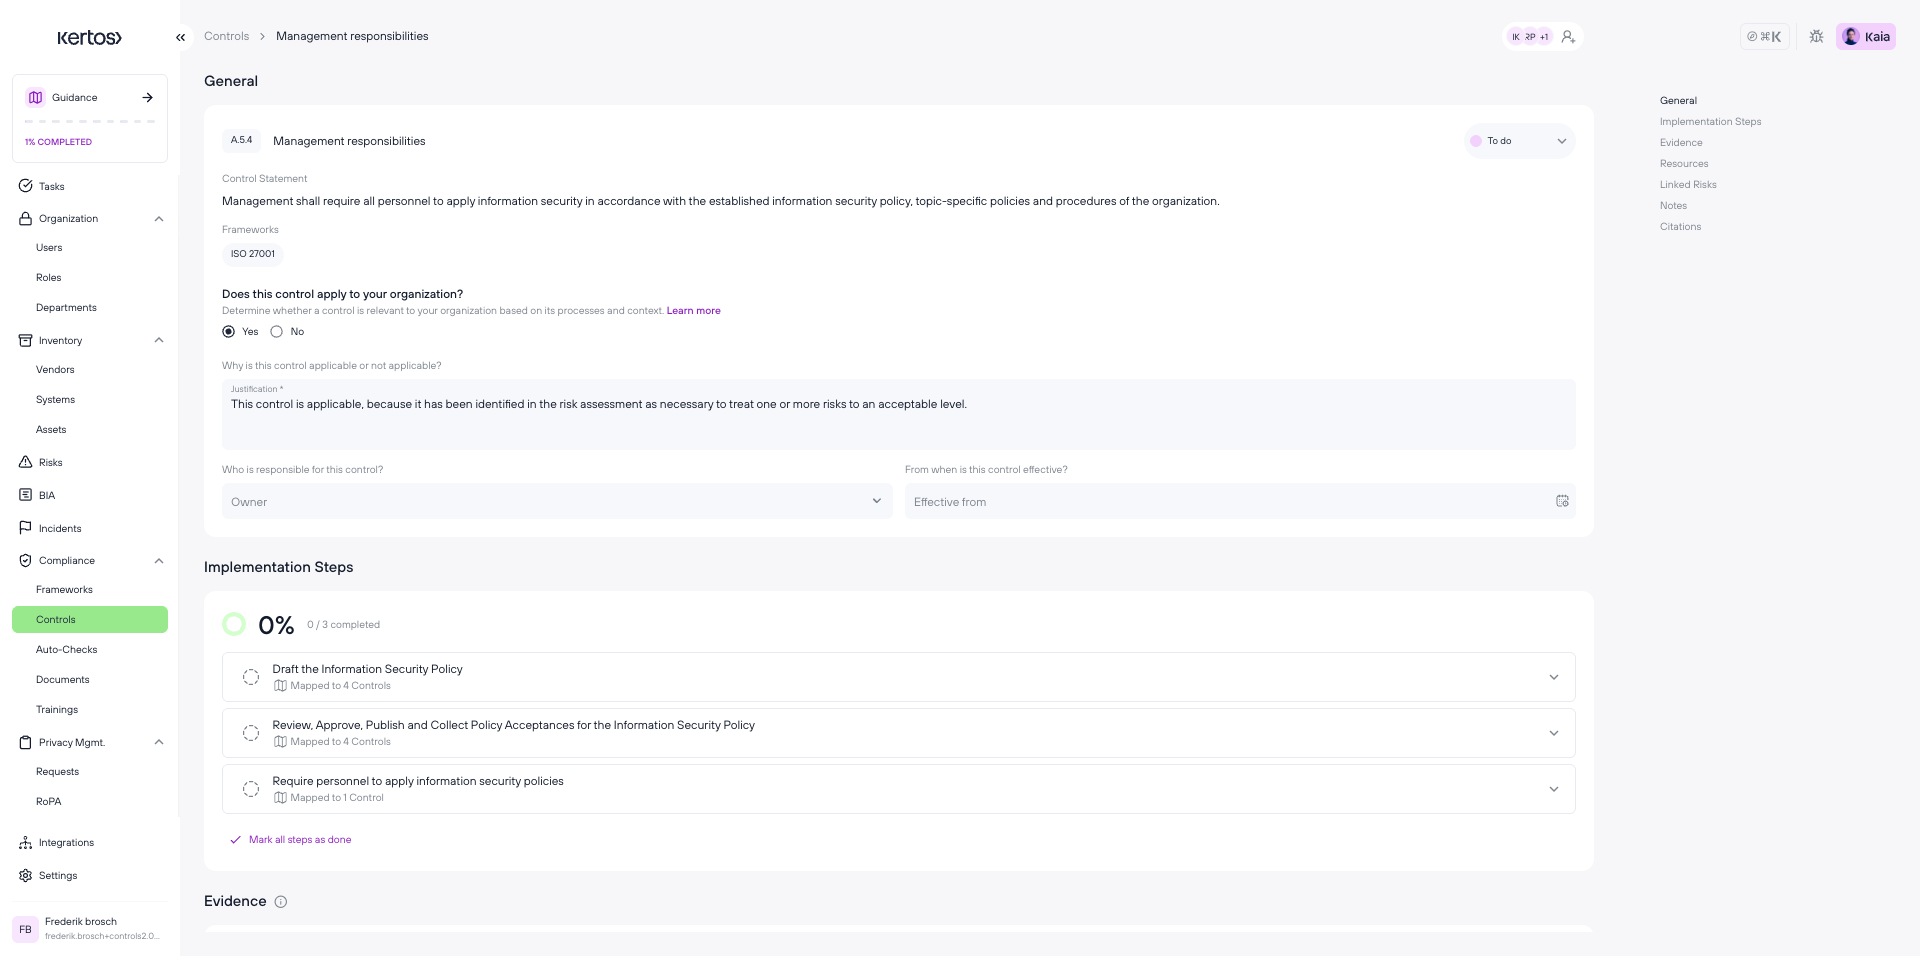Click the Compliance shield icon

pos(26,561)
